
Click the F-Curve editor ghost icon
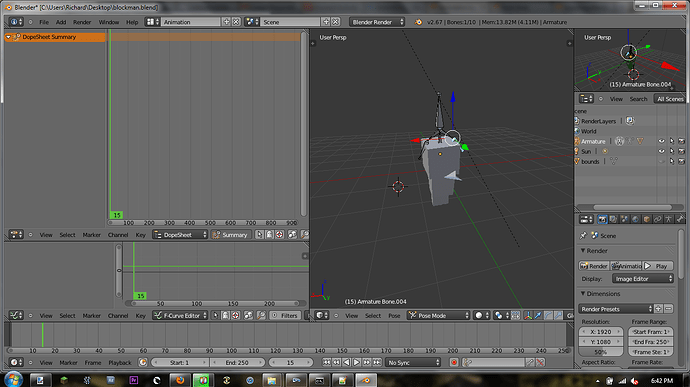coord(225,315)
